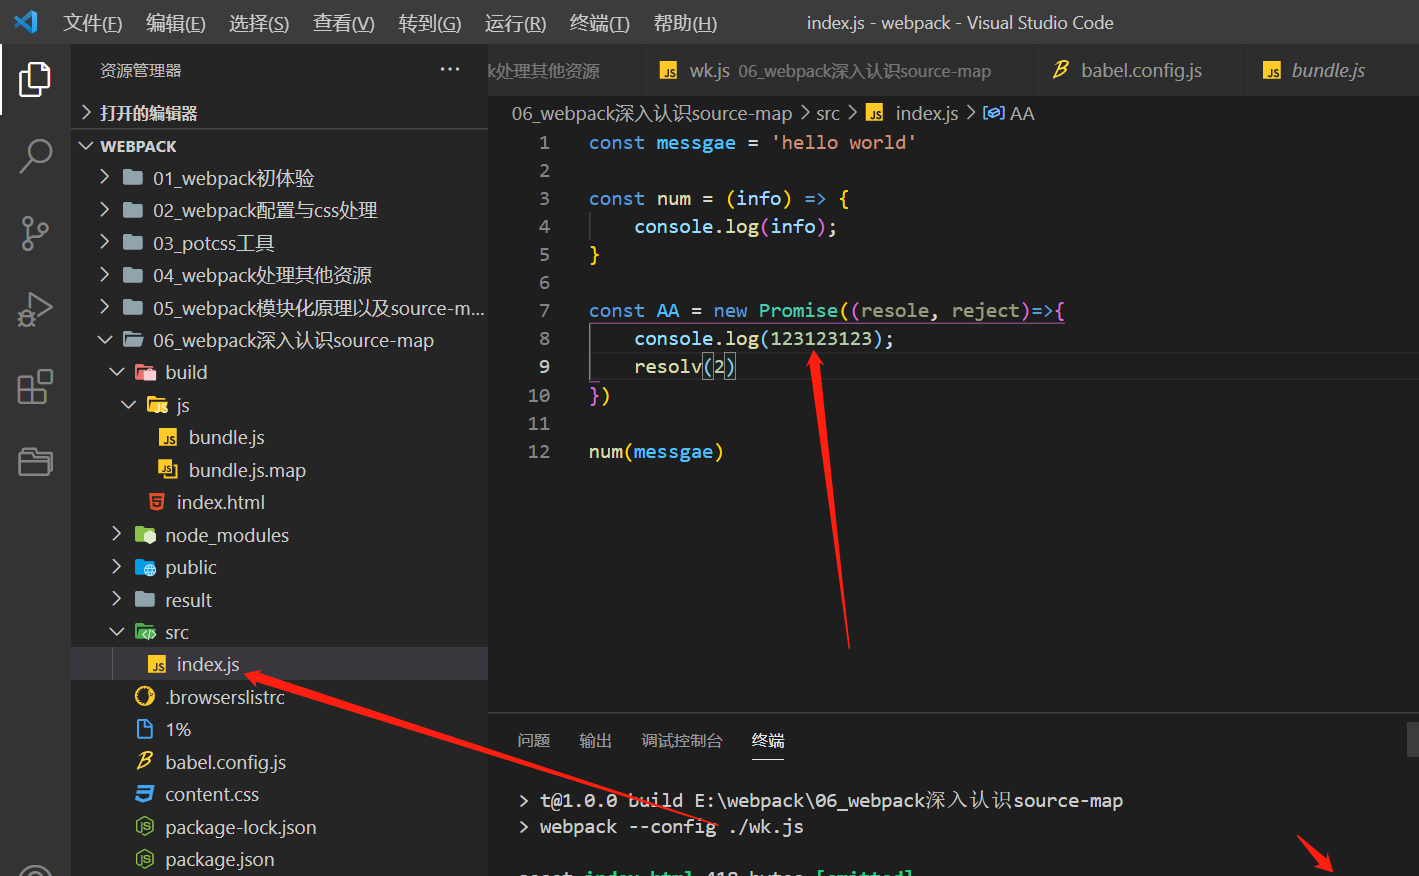The width and height of the screenshot is (1419, 876).
Task: Open the 编辑(E) menu
Action: click(176, 23)
